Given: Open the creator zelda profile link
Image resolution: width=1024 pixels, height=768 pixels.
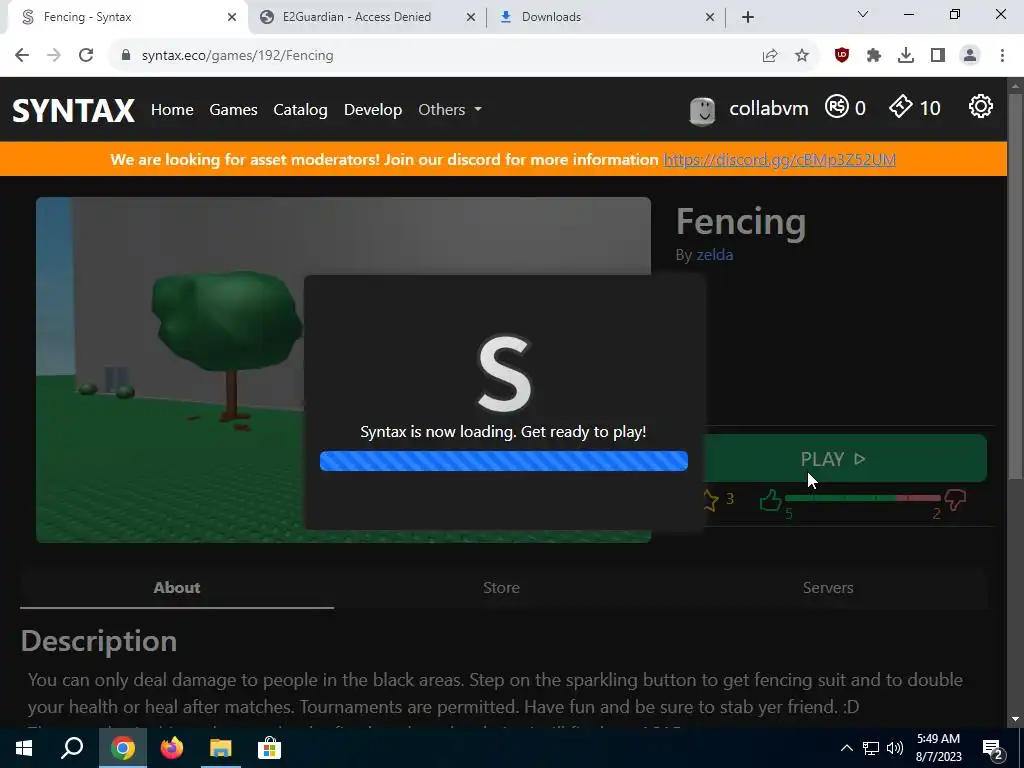Looking at the screenshot, I should tap(714, 255).
